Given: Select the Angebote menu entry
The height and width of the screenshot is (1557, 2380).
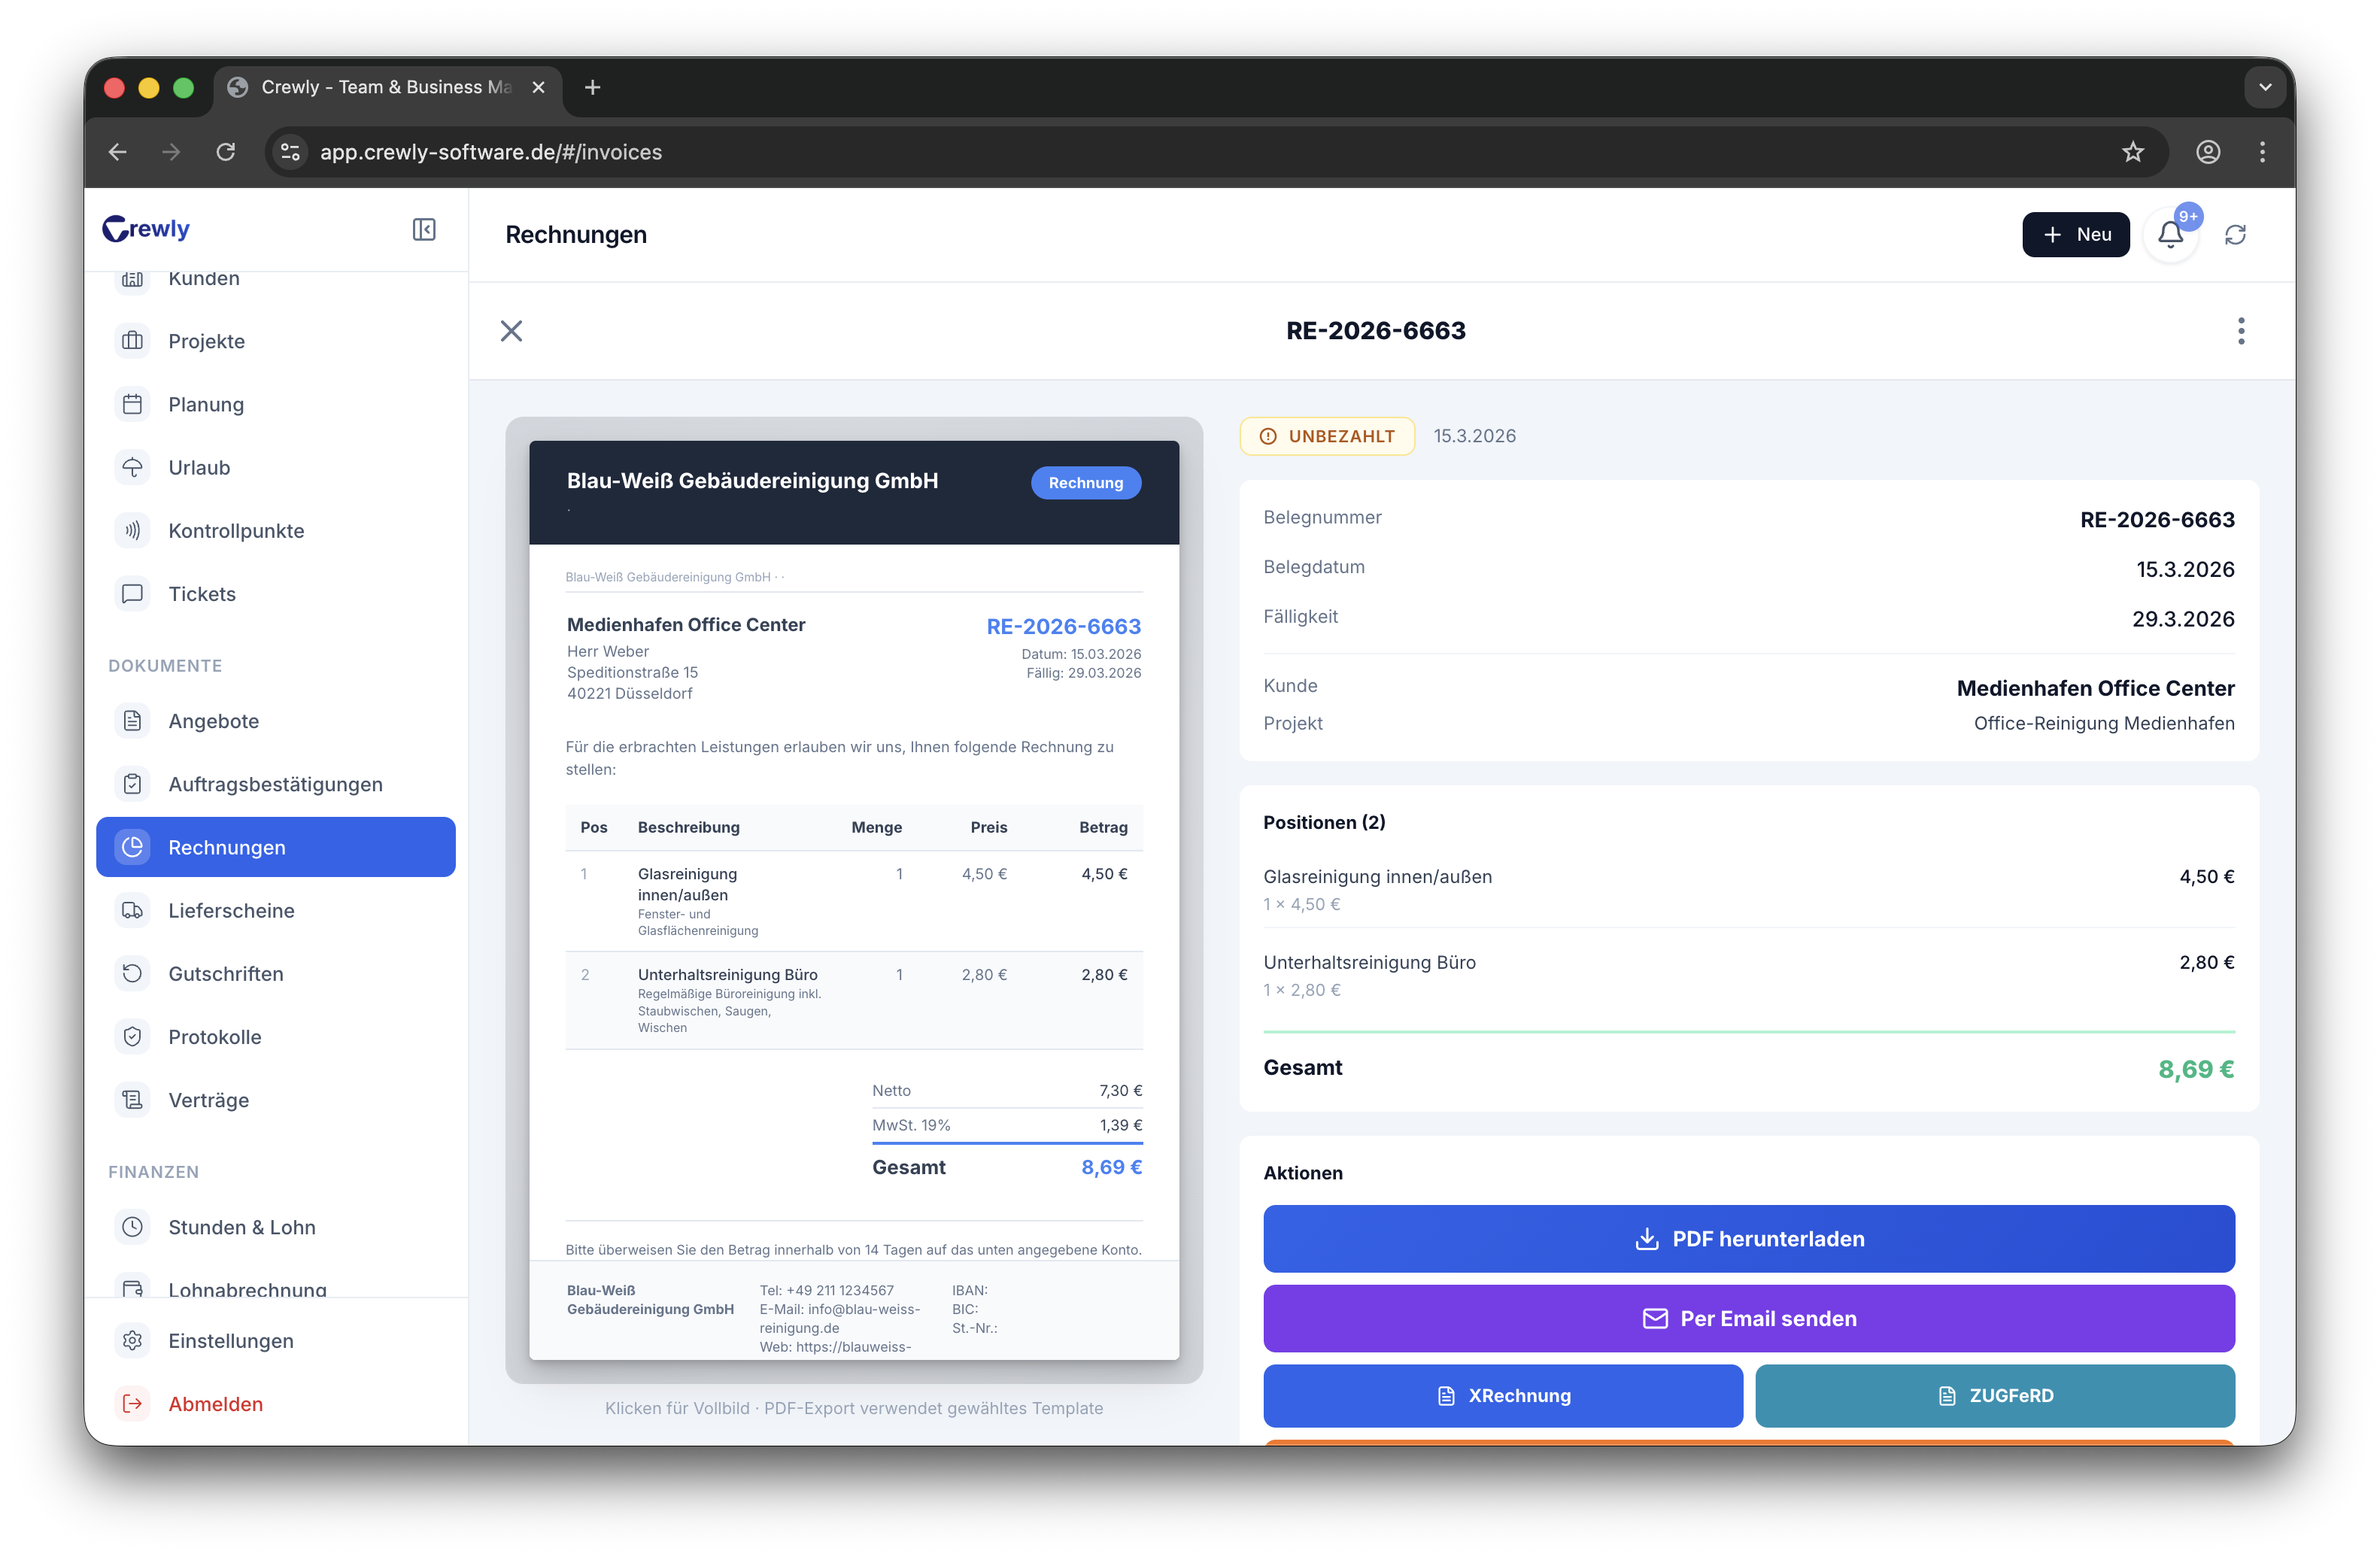Looking at the screenshot, I should 213,720.
